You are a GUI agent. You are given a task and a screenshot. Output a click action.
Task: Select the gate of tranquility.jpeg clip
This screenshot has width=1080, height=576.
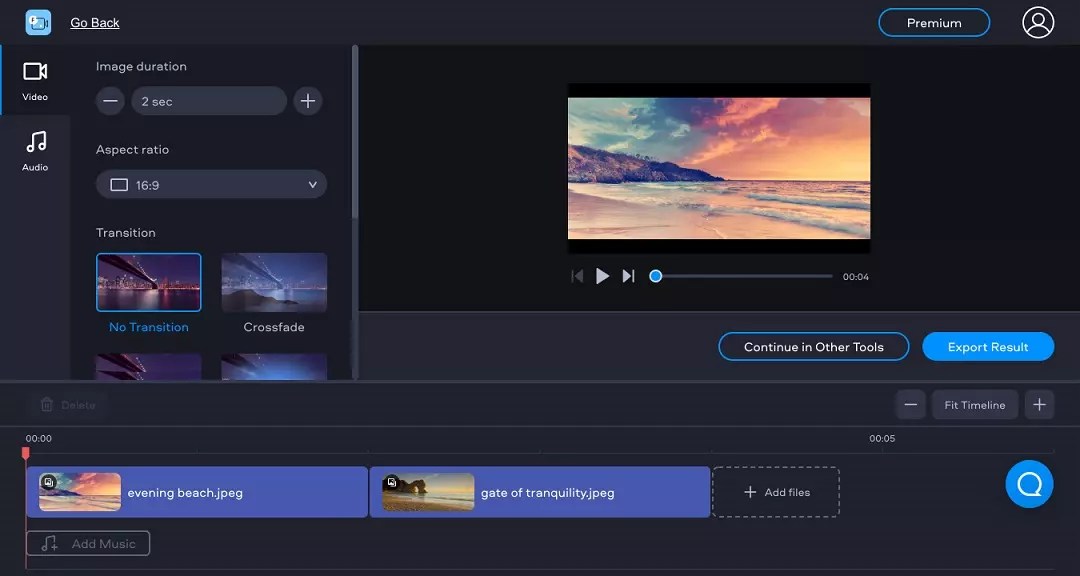(540, 491)
